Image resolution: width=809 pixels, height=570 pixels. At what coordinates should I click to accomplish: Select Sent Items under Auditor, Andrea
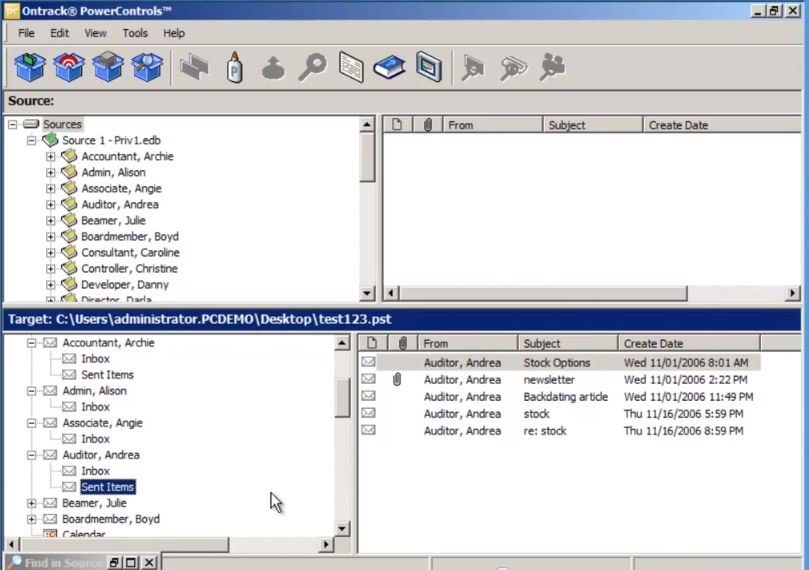pos(107,486)
